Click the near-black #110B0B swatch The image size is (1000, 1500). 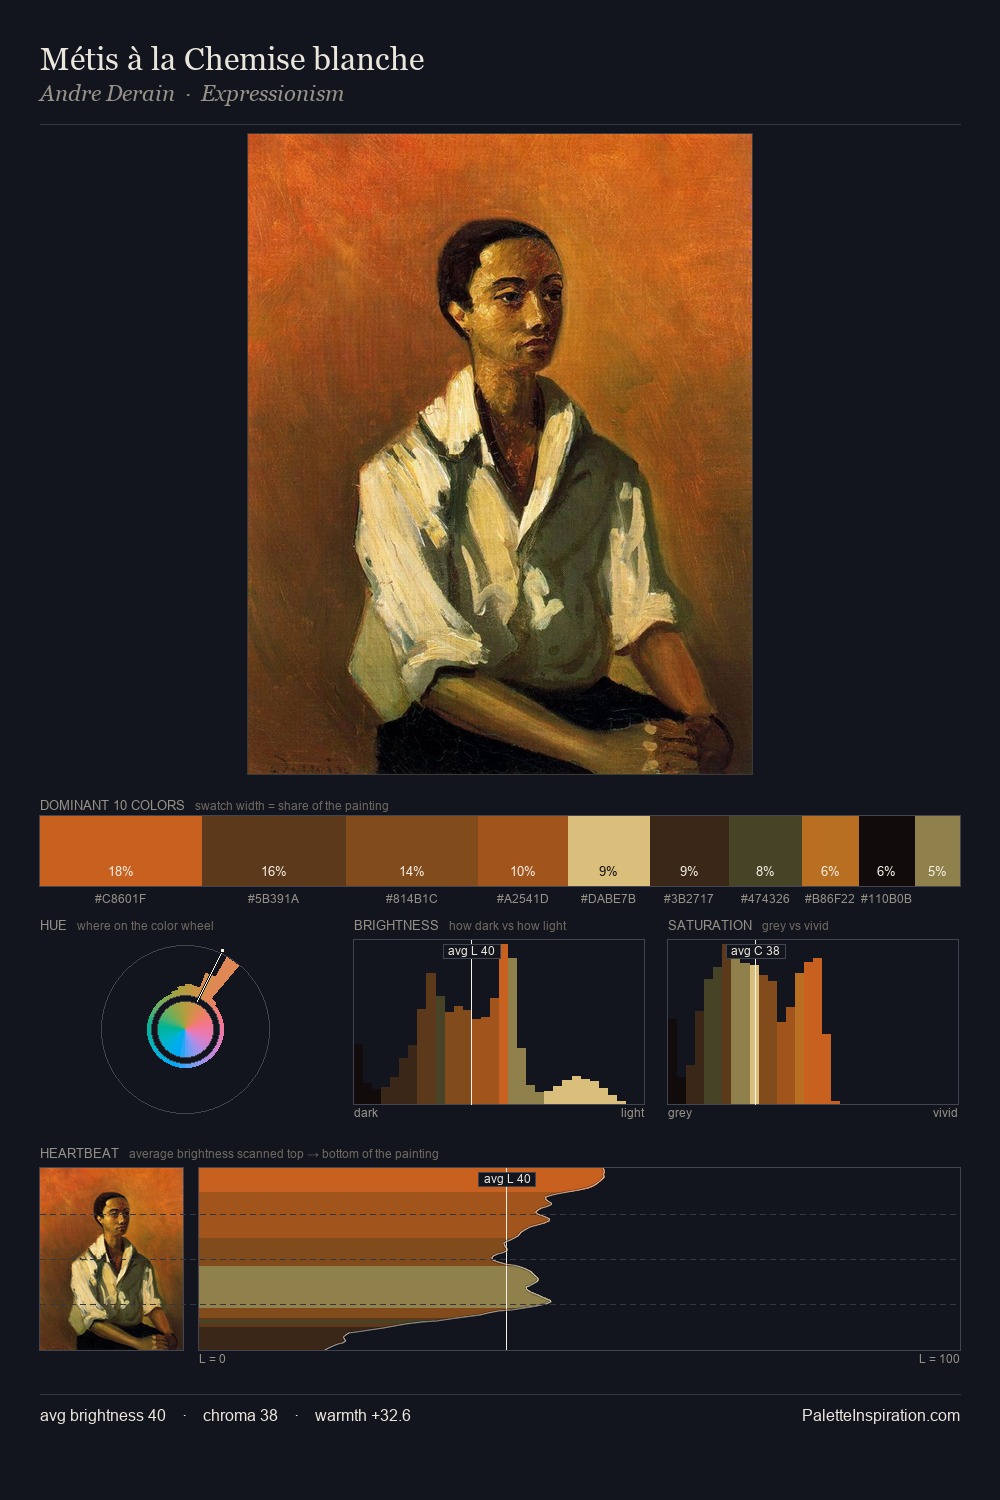(x=887, y=851)
